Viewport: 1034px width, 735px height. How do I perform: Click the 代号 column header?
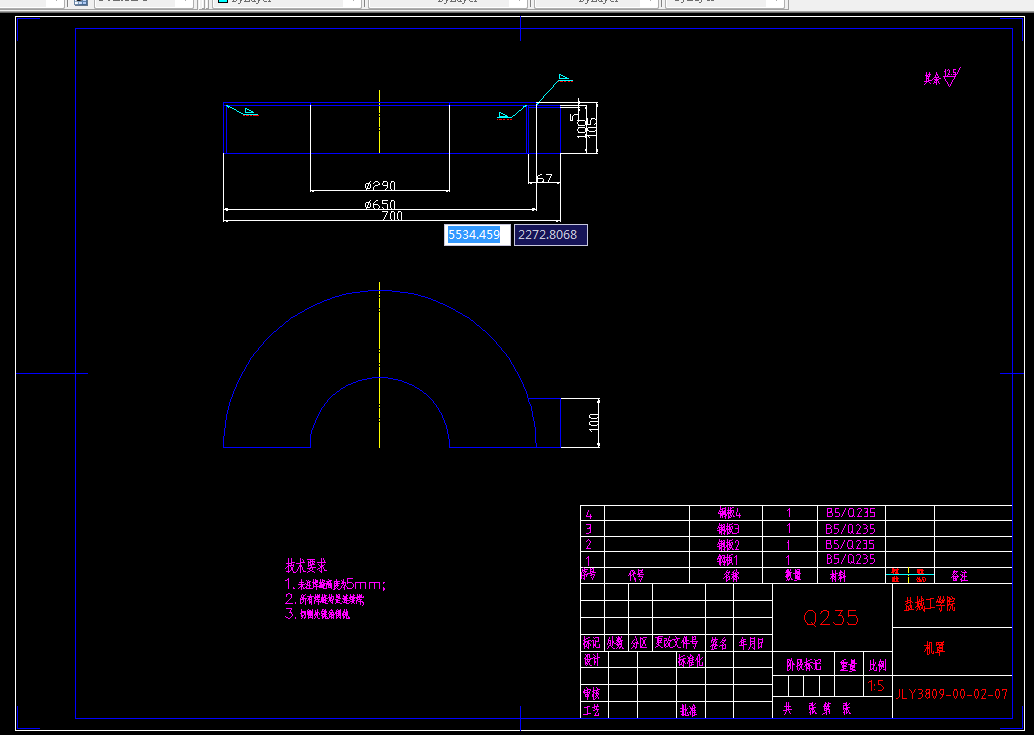[636, 575]
